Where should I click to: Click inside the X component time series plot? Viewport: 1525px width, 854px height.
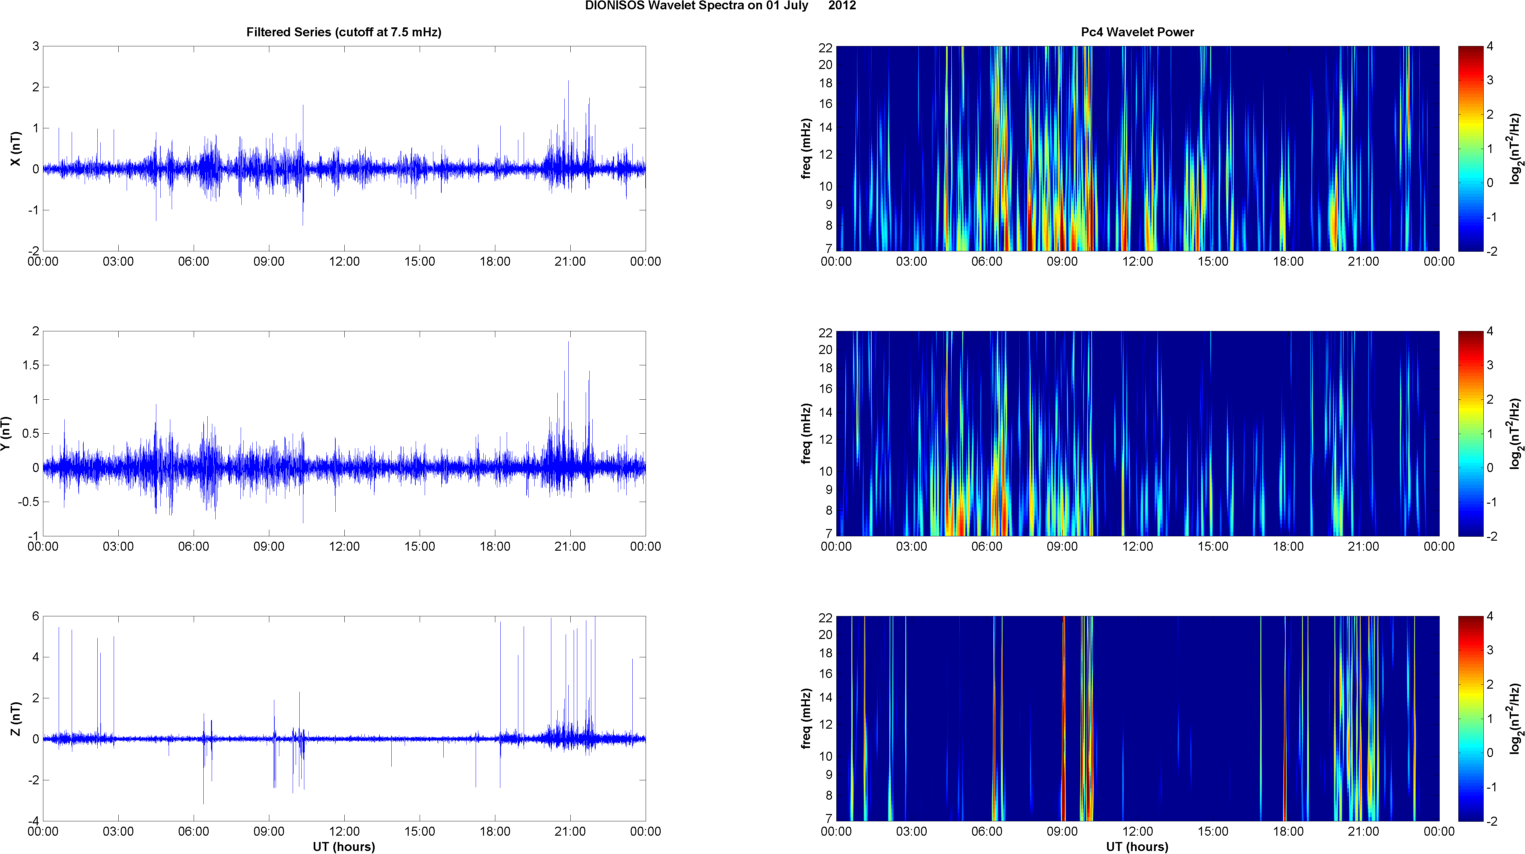coord(343,148)
